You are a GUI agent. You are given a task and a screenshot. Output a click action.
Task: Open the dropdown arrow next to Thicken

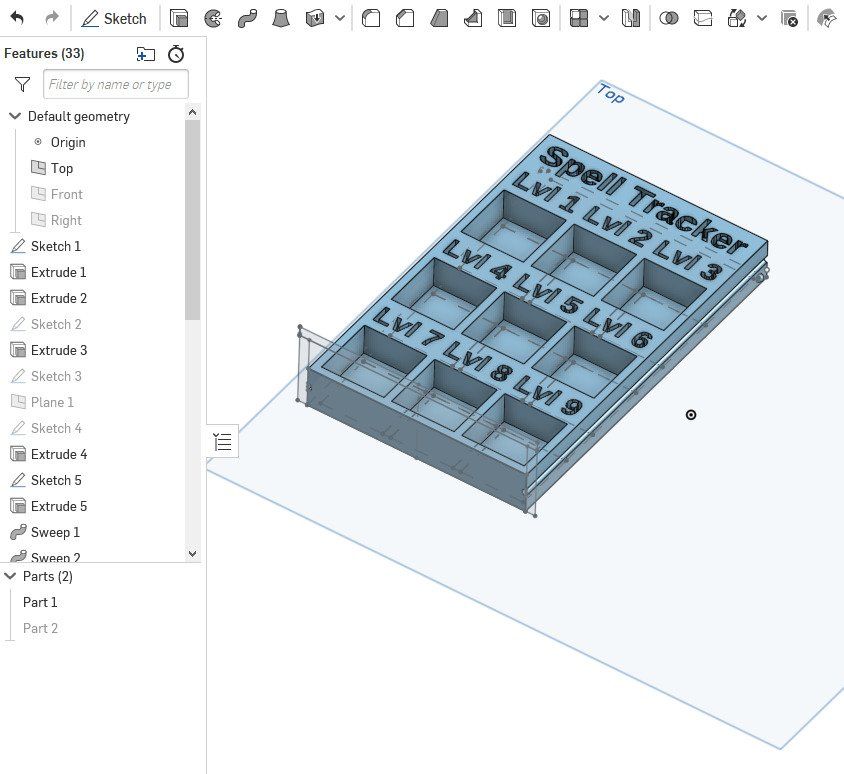(340, 18)
